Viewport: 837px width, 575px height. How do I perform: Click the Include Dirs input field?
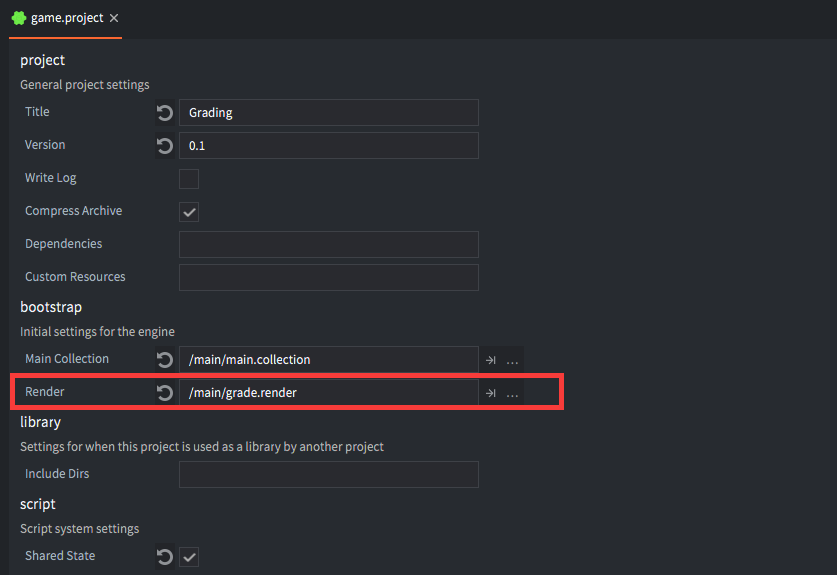(328, 474)
